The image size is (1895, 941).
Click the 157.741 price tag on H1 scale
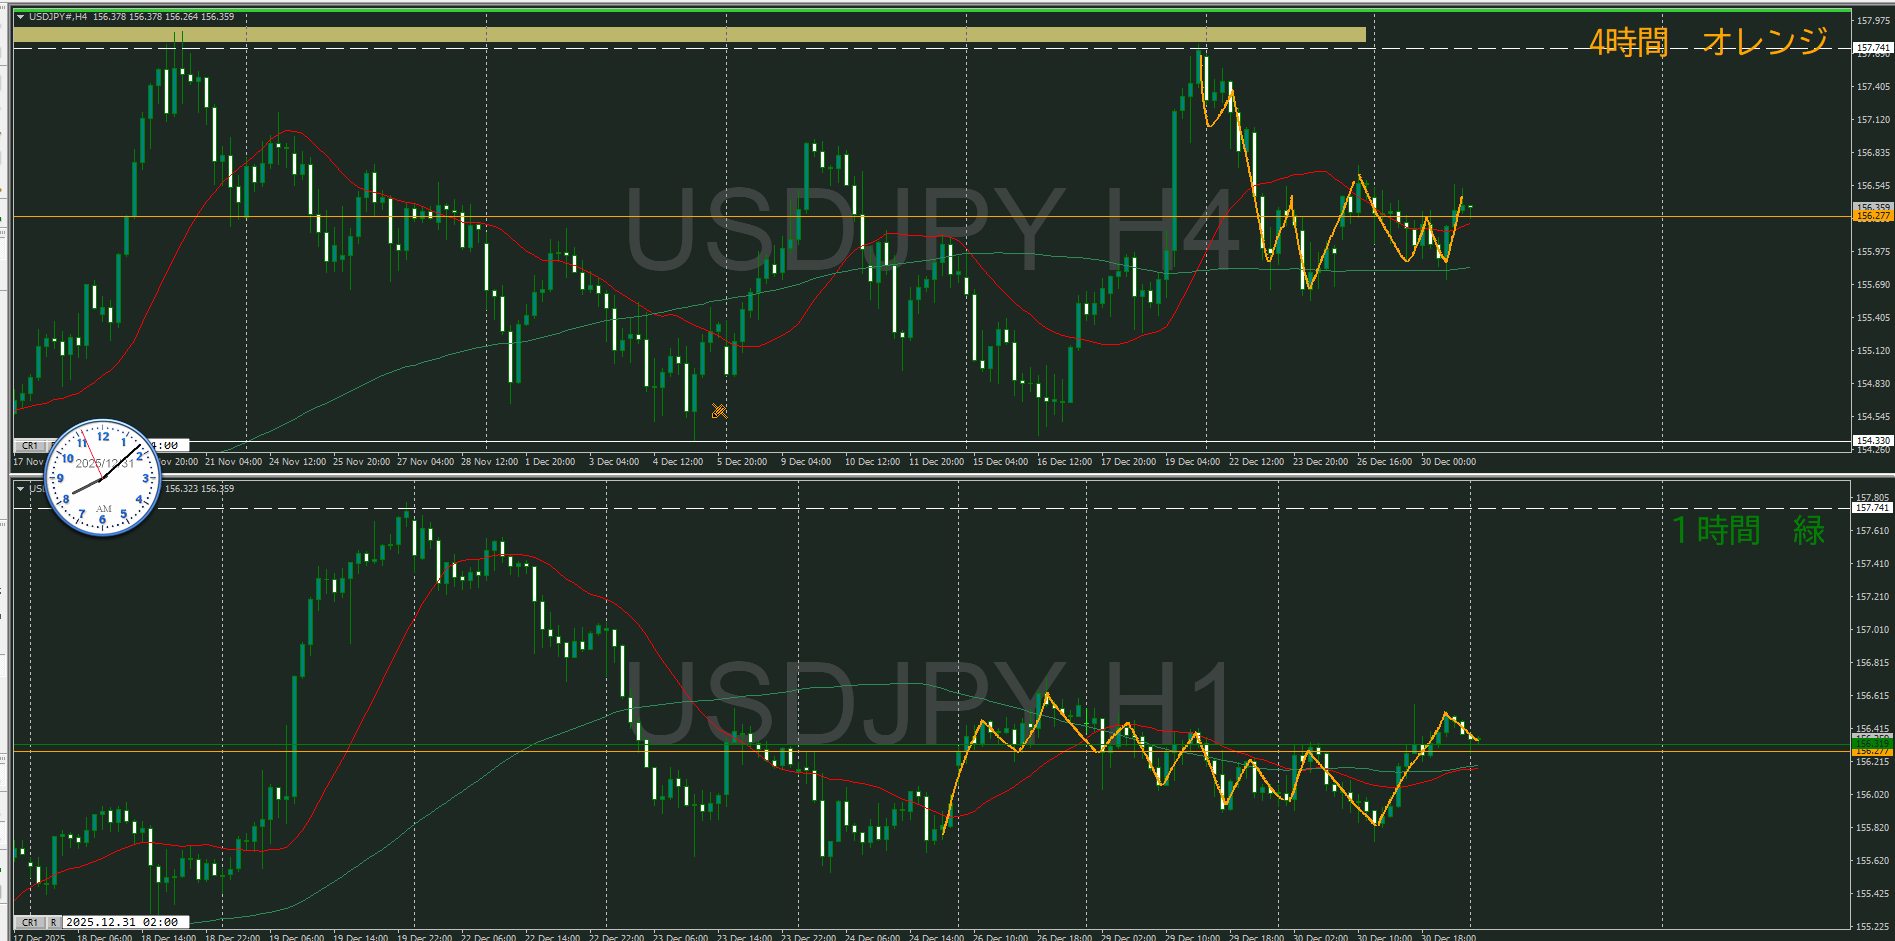(x=1873, y=508)
